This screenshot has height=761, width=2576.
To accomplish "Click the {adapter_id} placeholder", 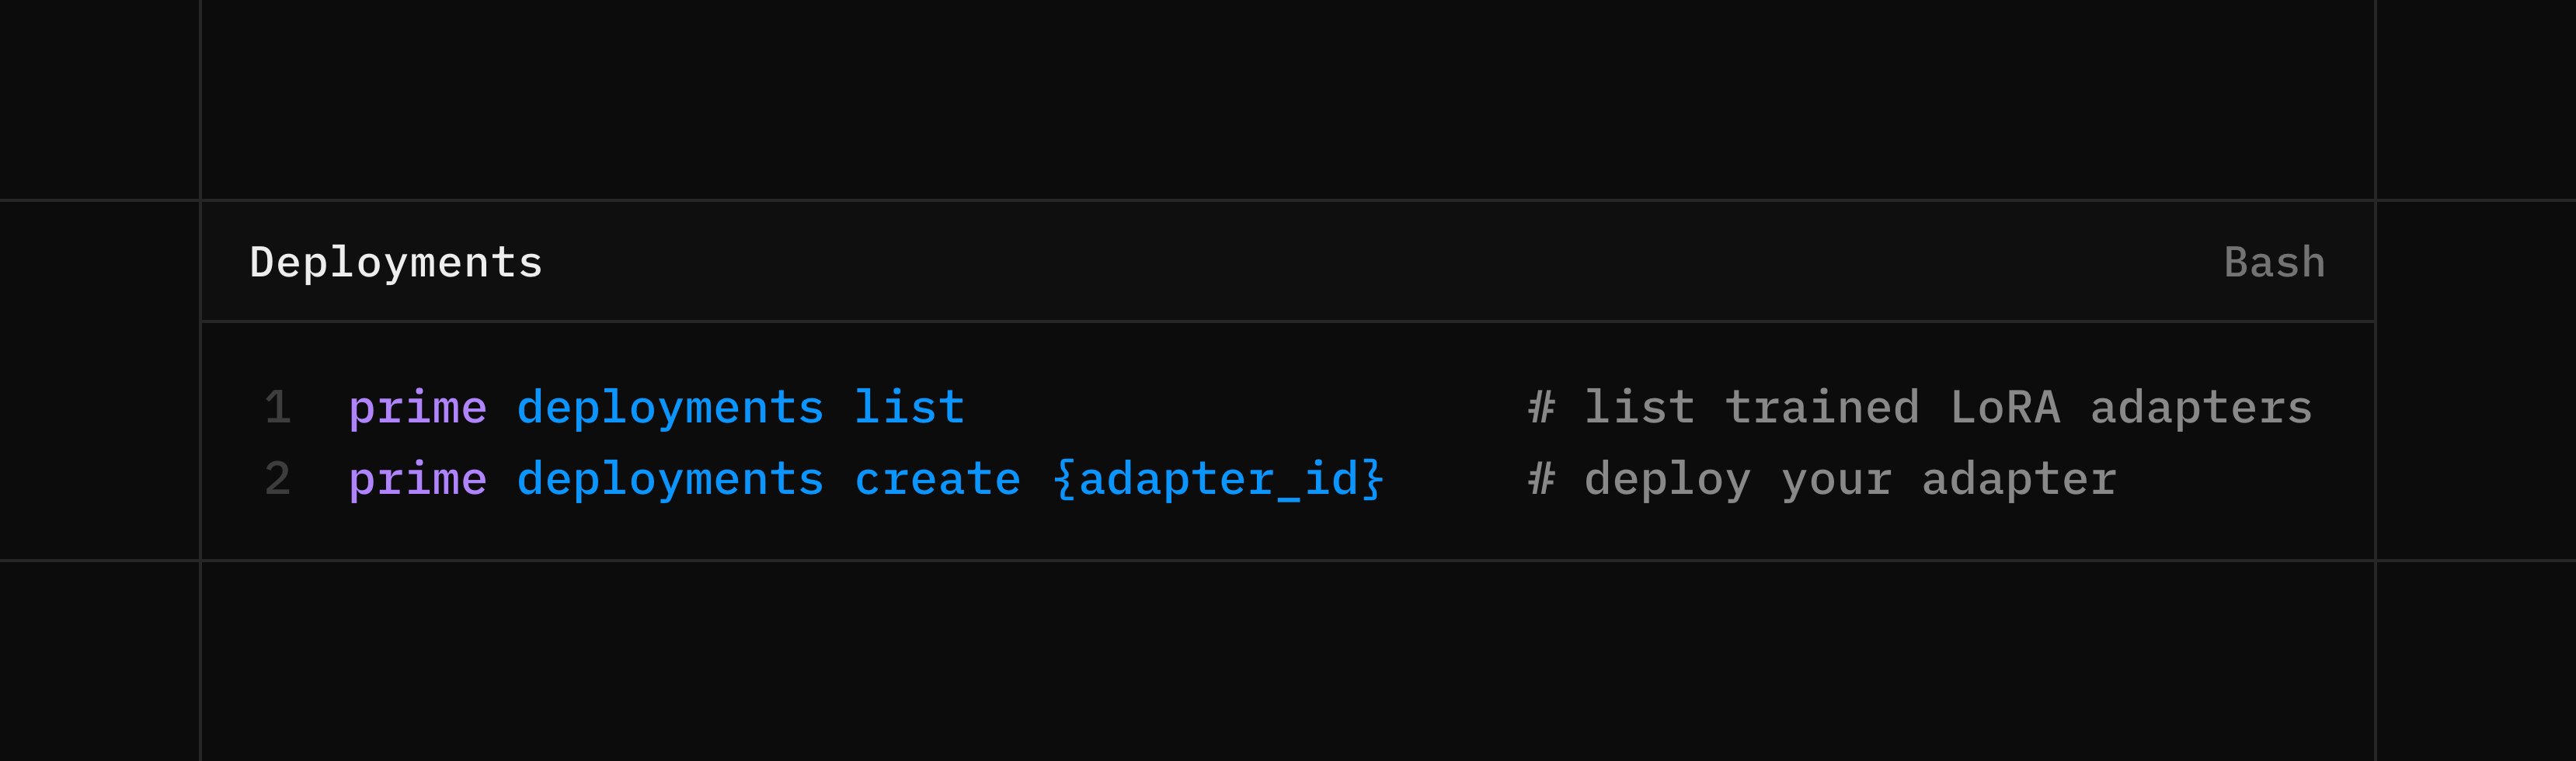I will coord(1218,479).
